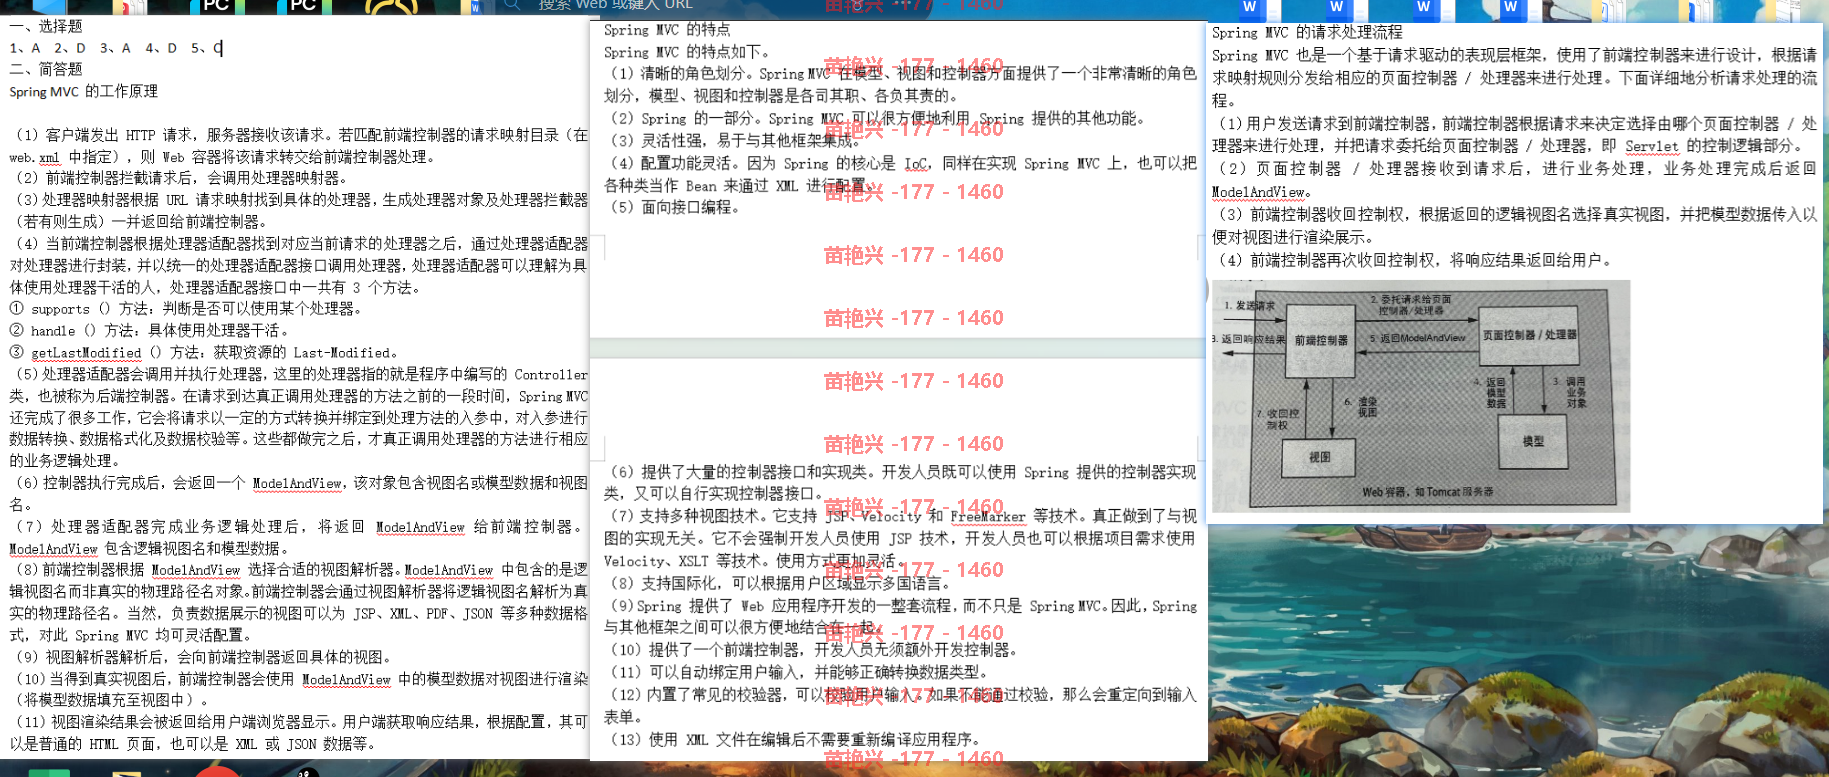Click the 页面控制器/处理器 box in the diagram
This screenshot has height=777, width=1829.
1529,335
